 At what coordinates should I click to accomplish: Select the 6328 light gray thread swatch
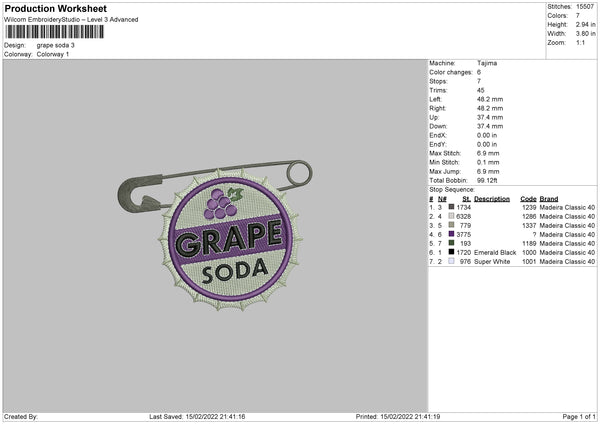(452, 216)
